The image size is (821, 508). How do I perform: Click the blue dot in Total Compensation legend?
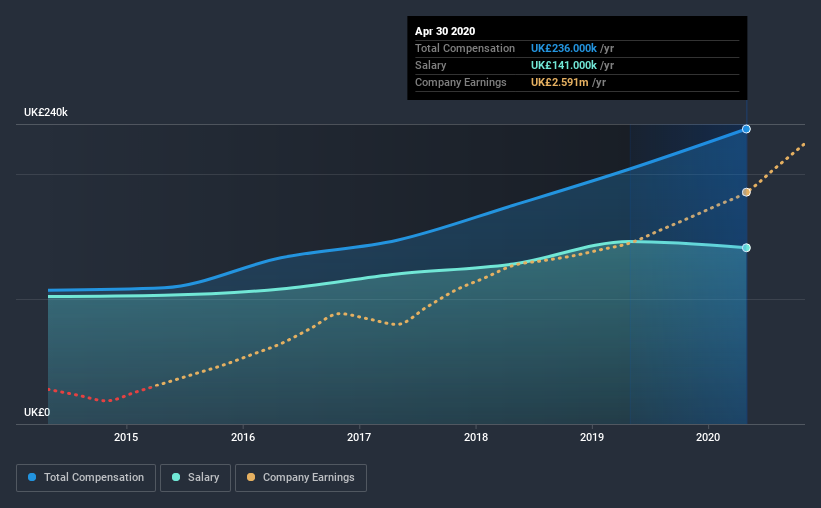pyautogui.click(x=32, y=477)
